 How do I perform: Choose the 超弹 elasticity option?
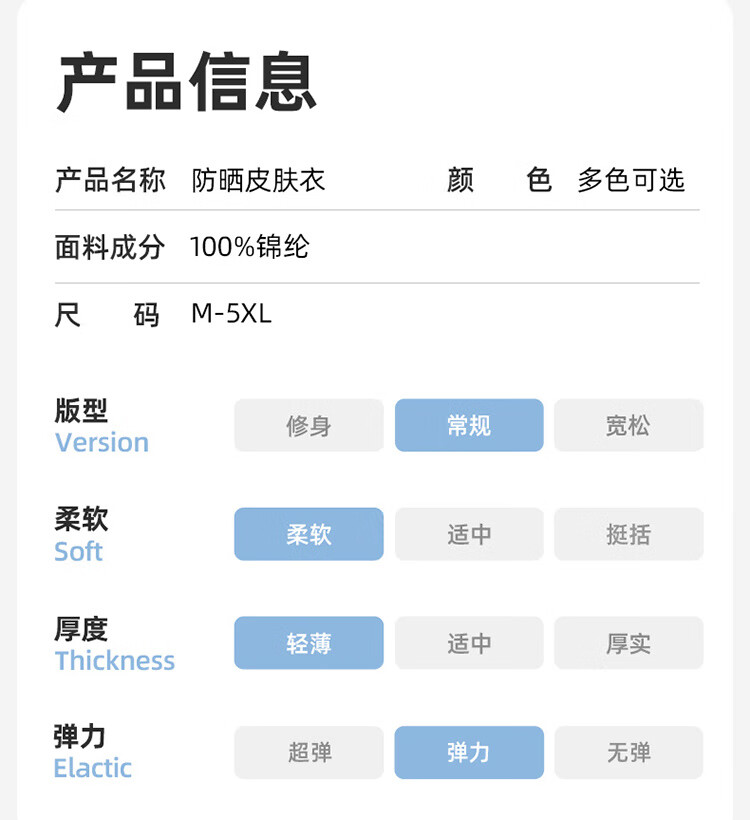point(309,752)
